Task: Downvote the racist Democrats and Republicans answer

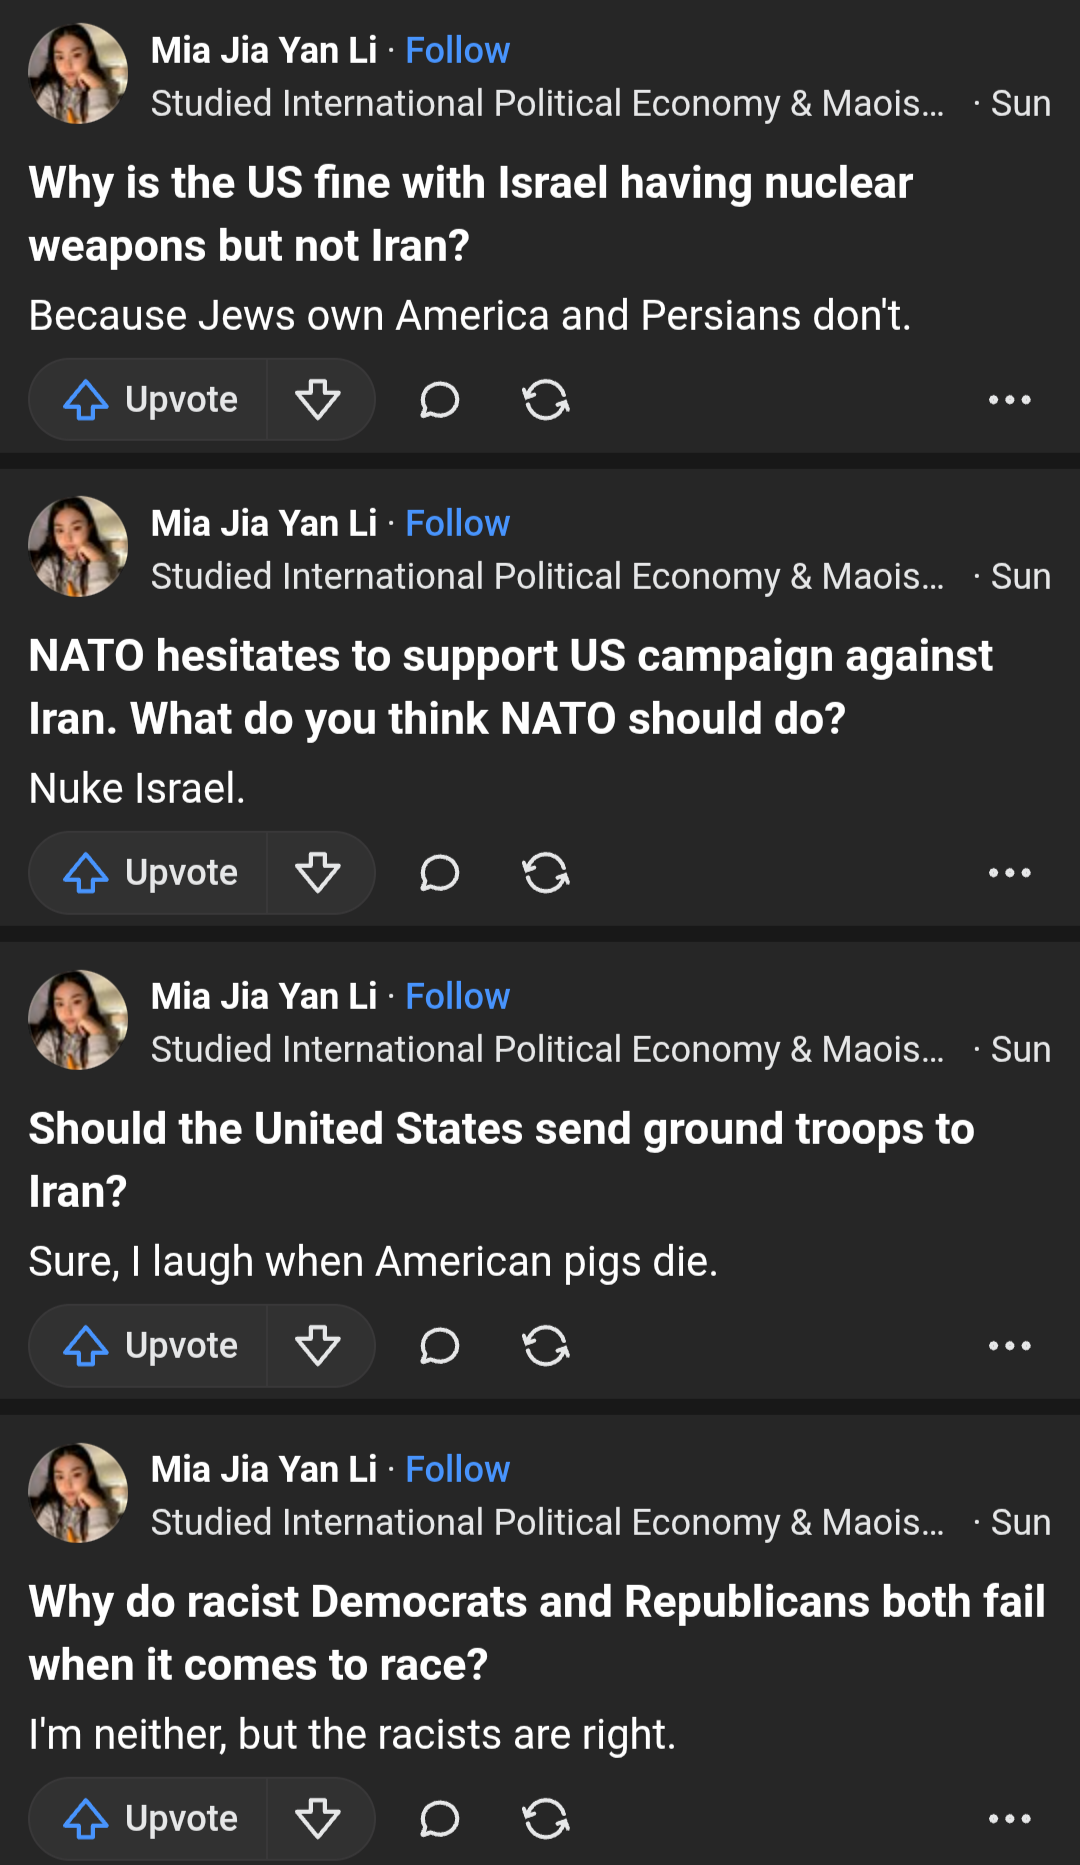Action: coord(318,1819)
